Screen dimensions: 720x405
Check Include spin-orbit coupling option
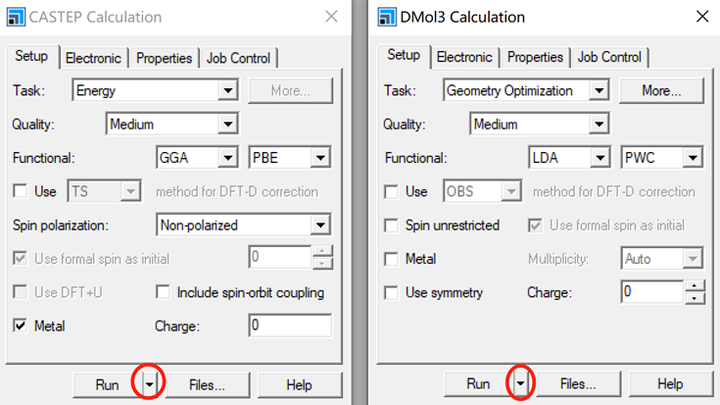(x=163, y=293)
